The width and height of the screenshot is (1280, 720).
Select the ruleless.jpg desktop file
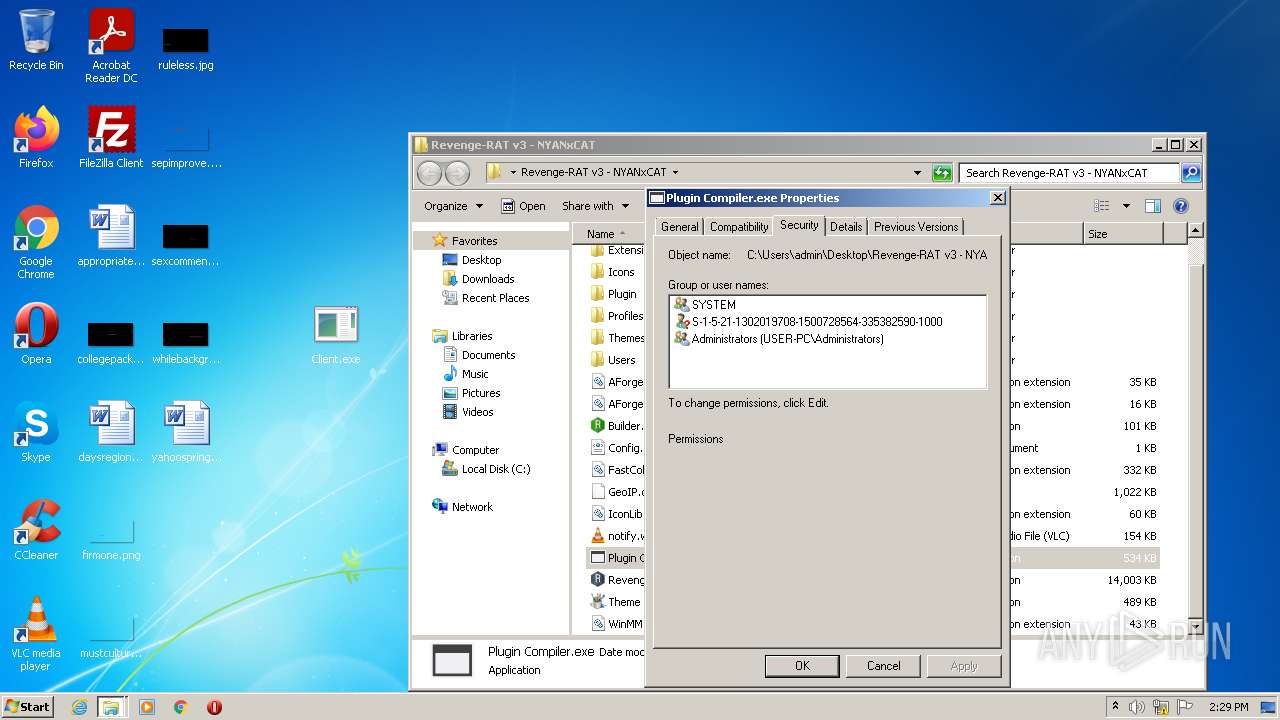[x=186, y=48]
